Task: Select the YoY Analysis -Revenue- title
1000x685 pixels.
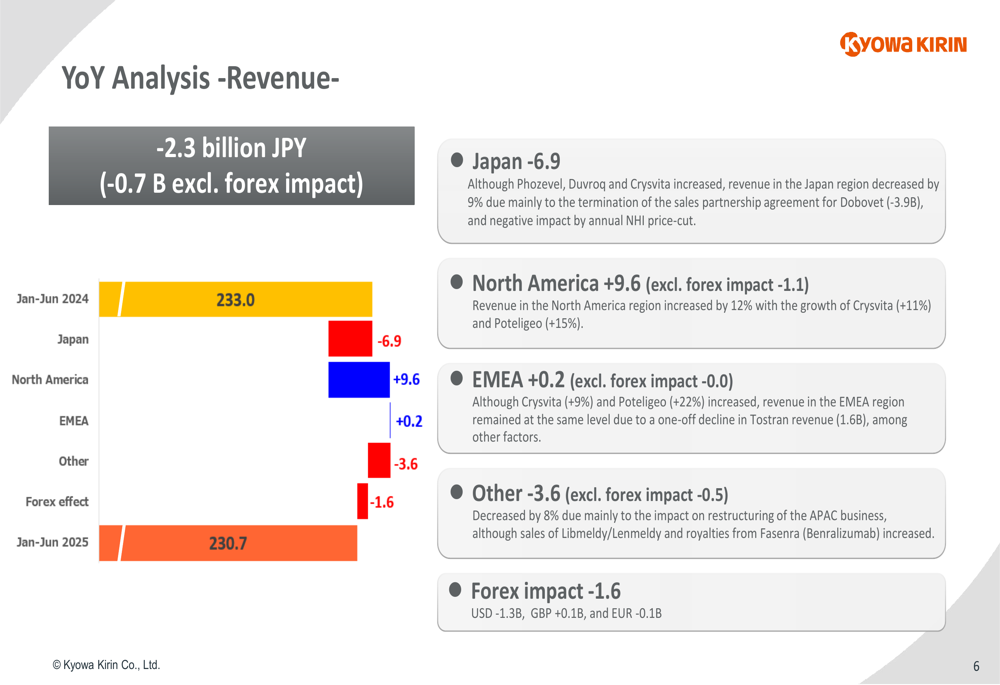Action: 200,77
